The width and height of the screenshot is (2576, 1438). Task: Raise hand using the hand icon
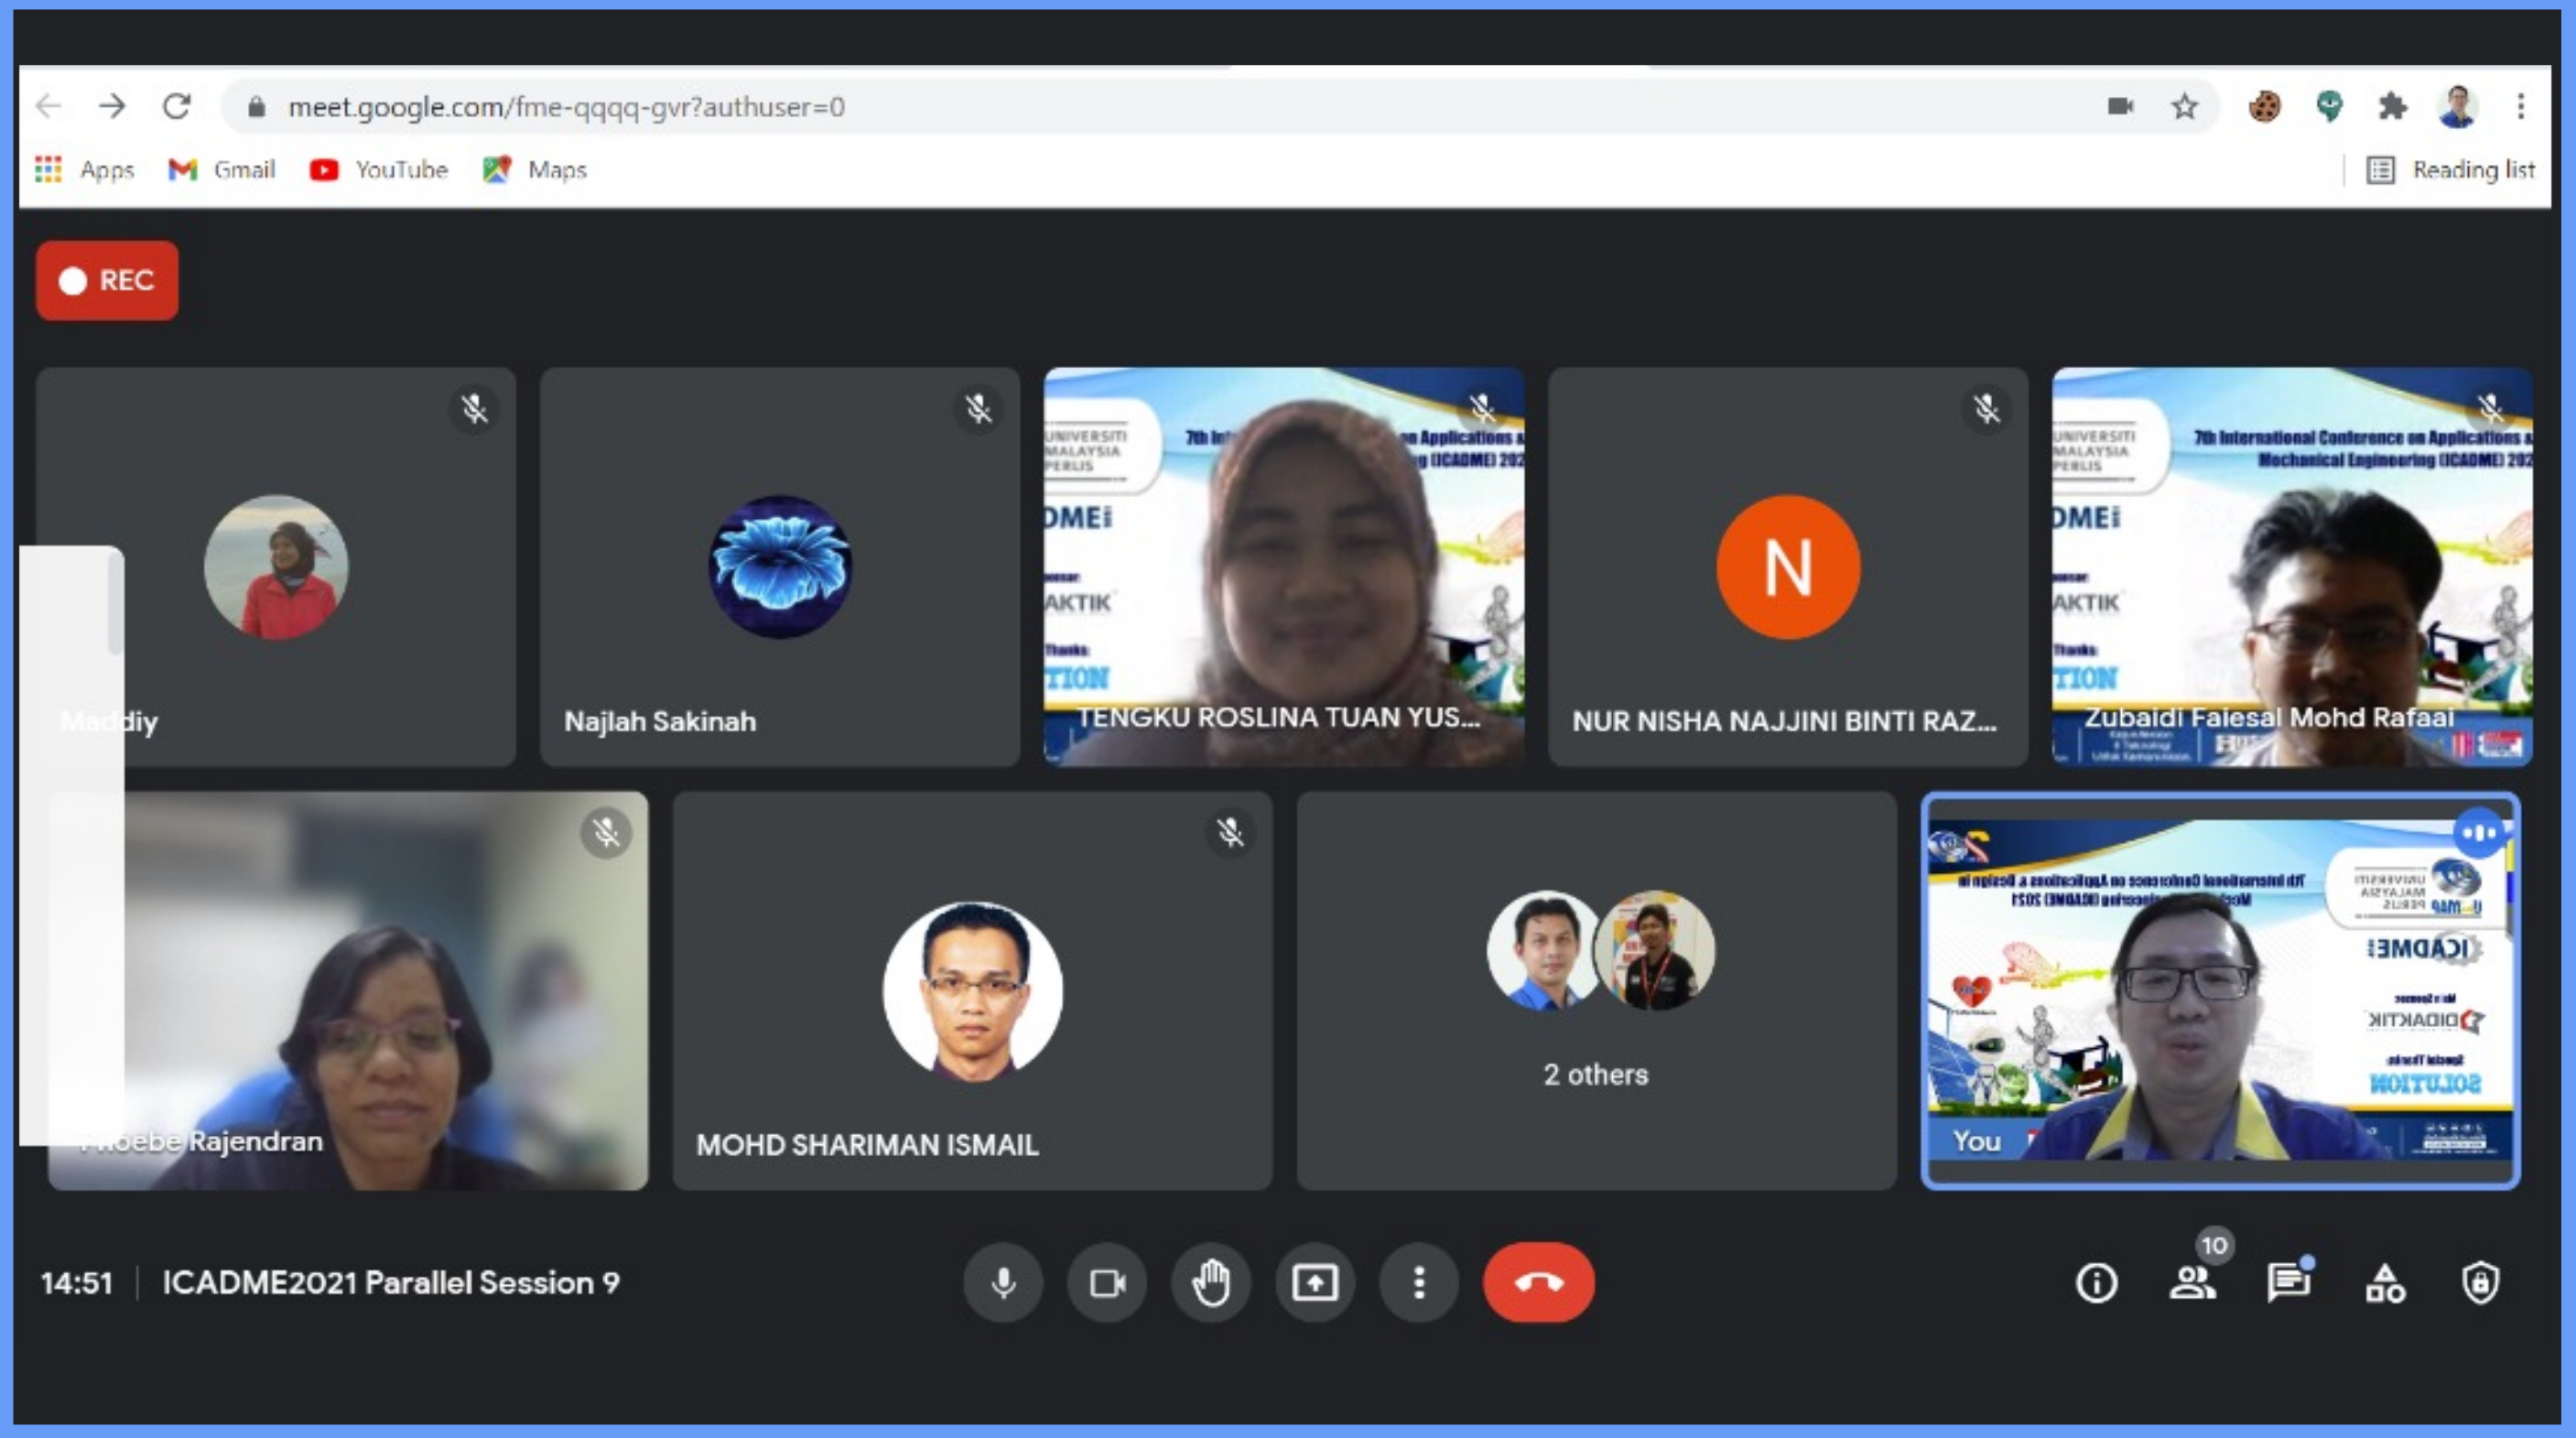[1211, 1282]
